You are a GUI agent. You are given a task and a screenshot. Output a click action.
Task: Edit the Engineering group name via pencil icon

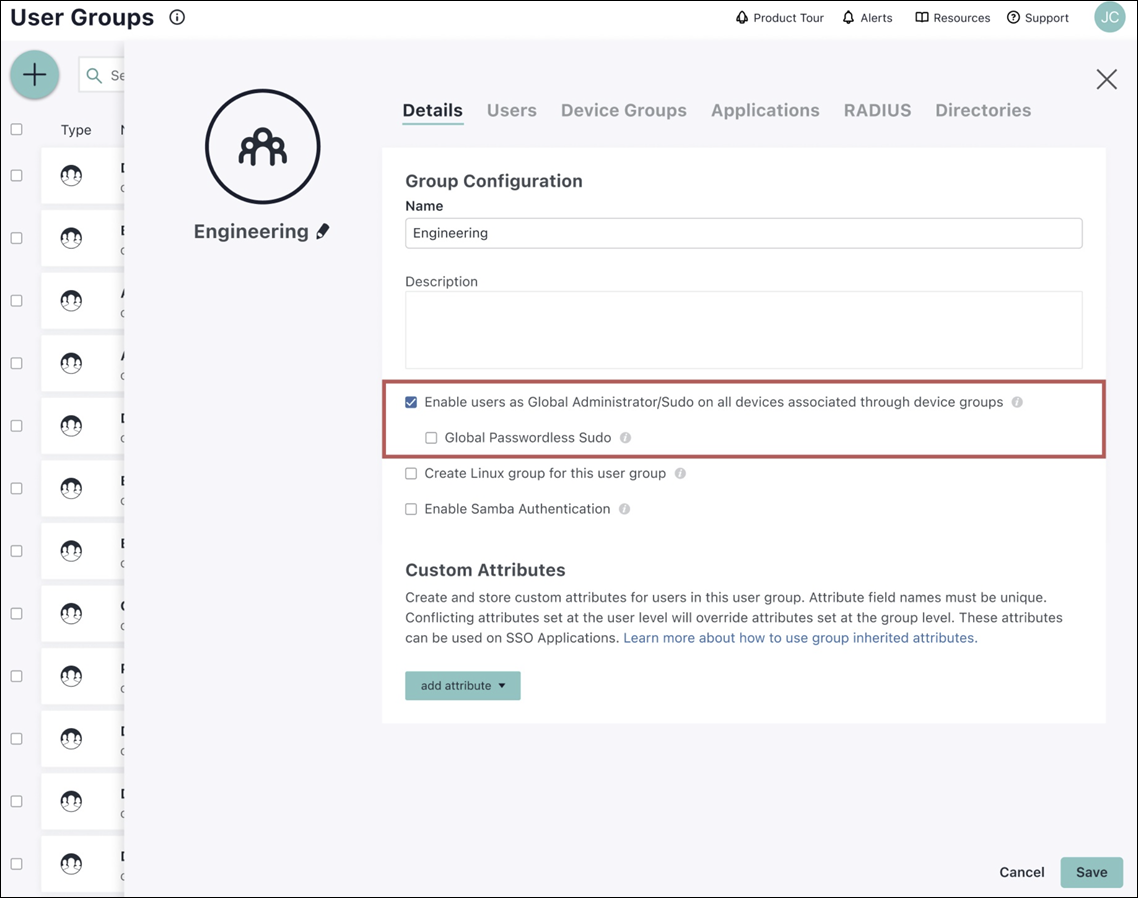(323, 230)
